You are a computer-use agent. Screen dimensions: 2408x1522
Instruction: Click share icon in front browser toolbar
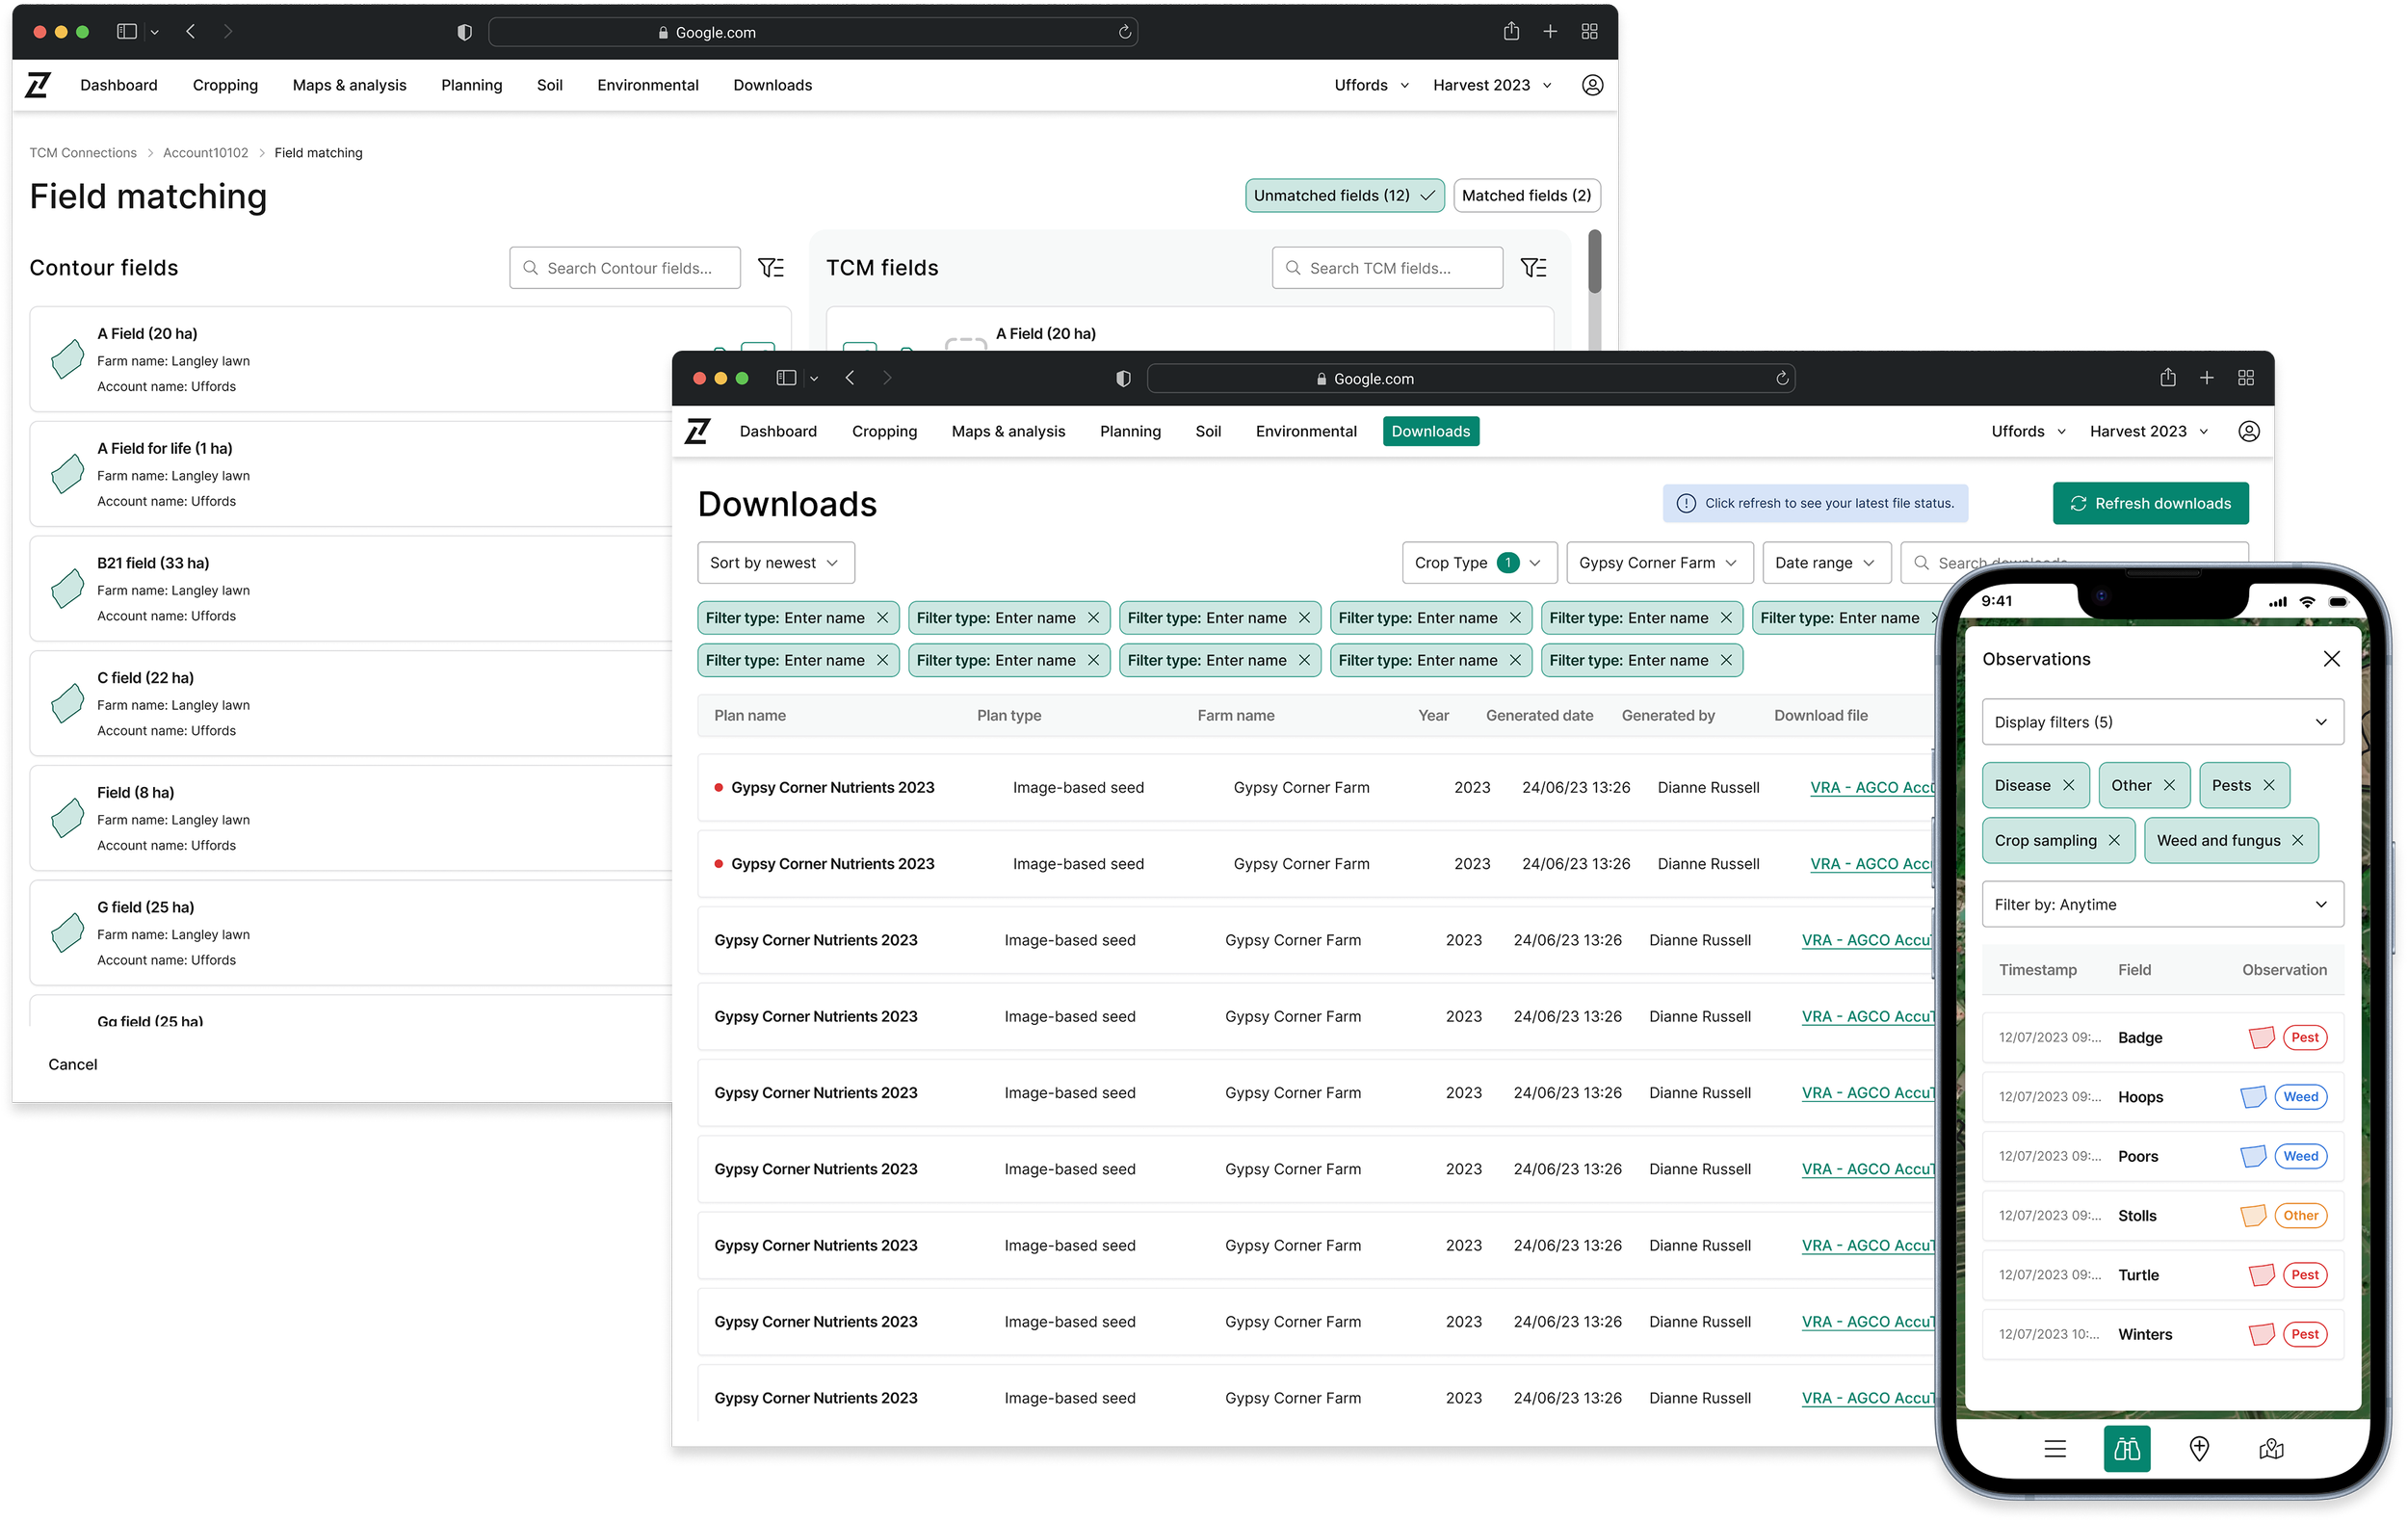[x=2167, y=378]
